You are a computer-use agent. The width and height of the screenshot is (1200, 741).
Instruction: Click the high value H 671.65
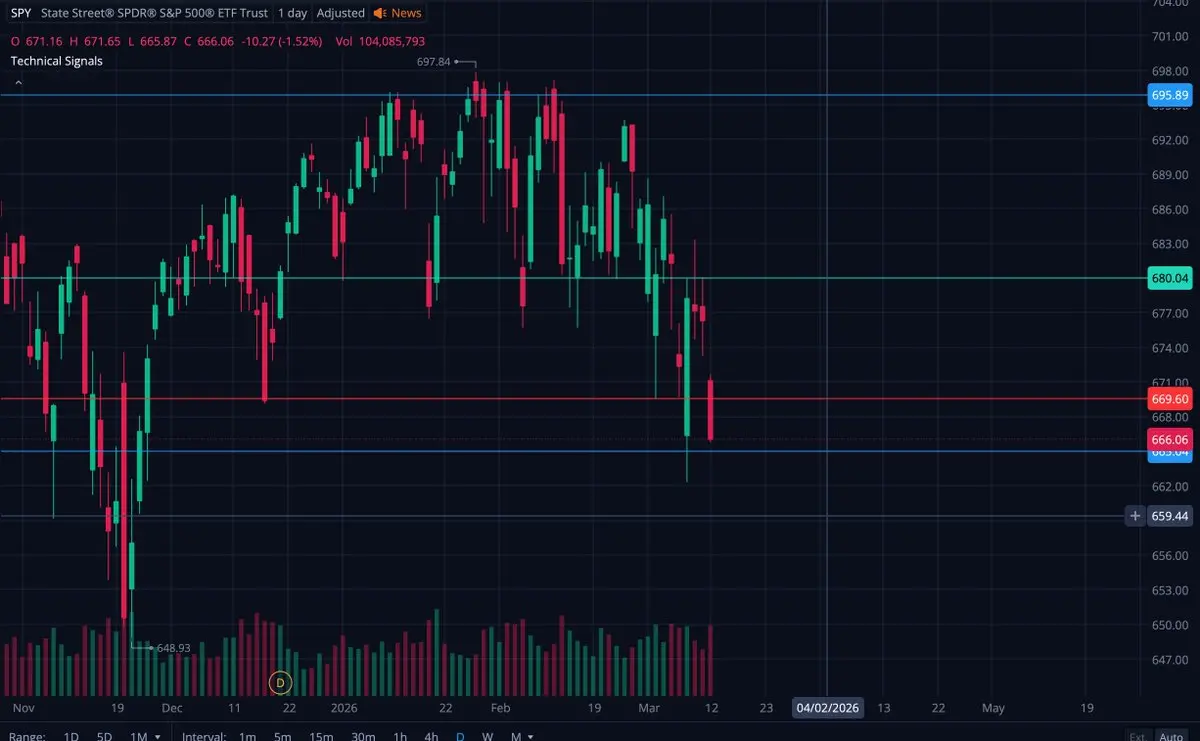pyautogui.click(x=96, y=41)
